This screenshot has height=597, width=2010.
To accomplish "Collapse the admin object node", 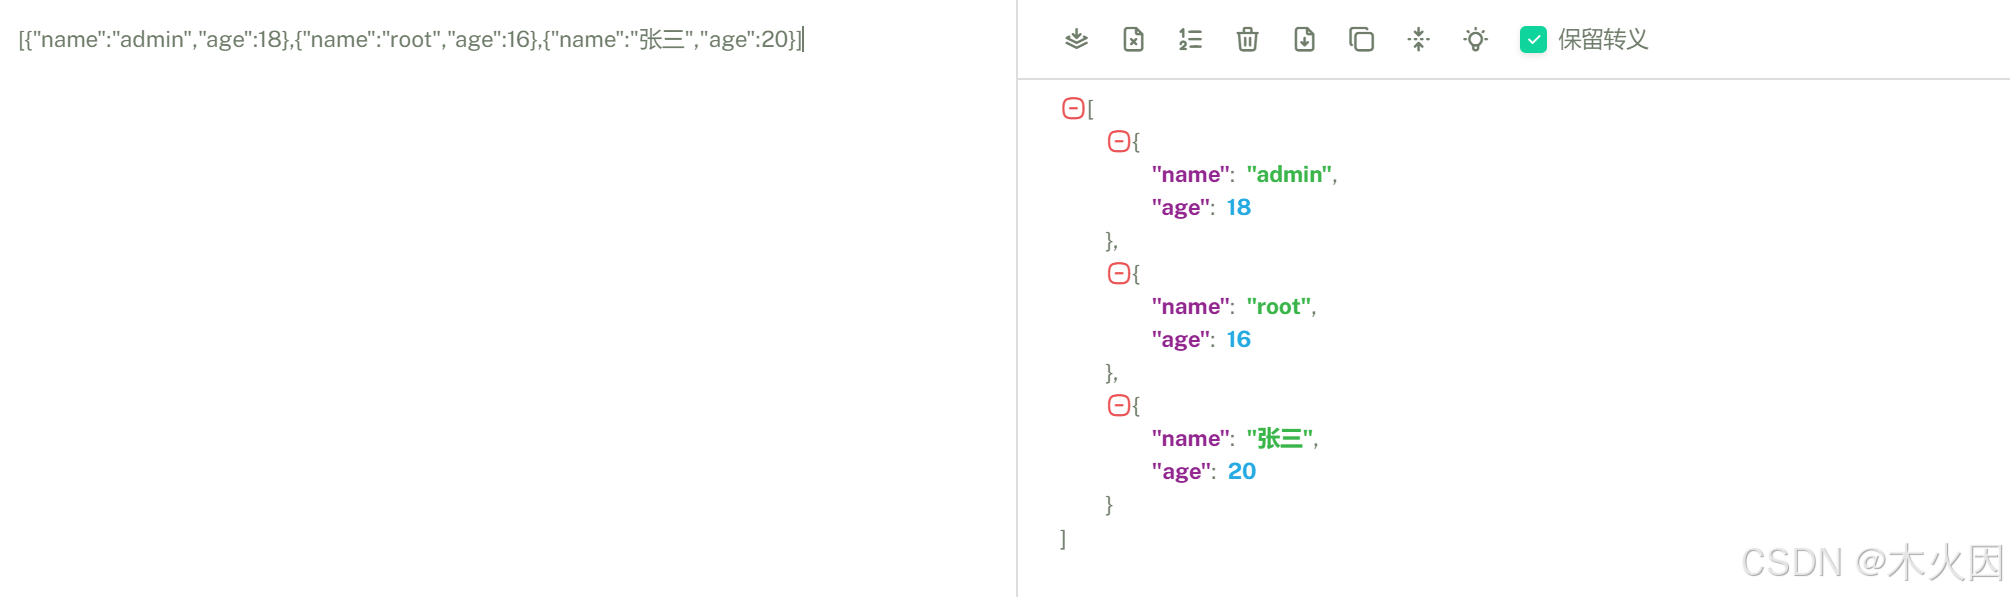I will pyautogui.click(x=1119, y=141).
